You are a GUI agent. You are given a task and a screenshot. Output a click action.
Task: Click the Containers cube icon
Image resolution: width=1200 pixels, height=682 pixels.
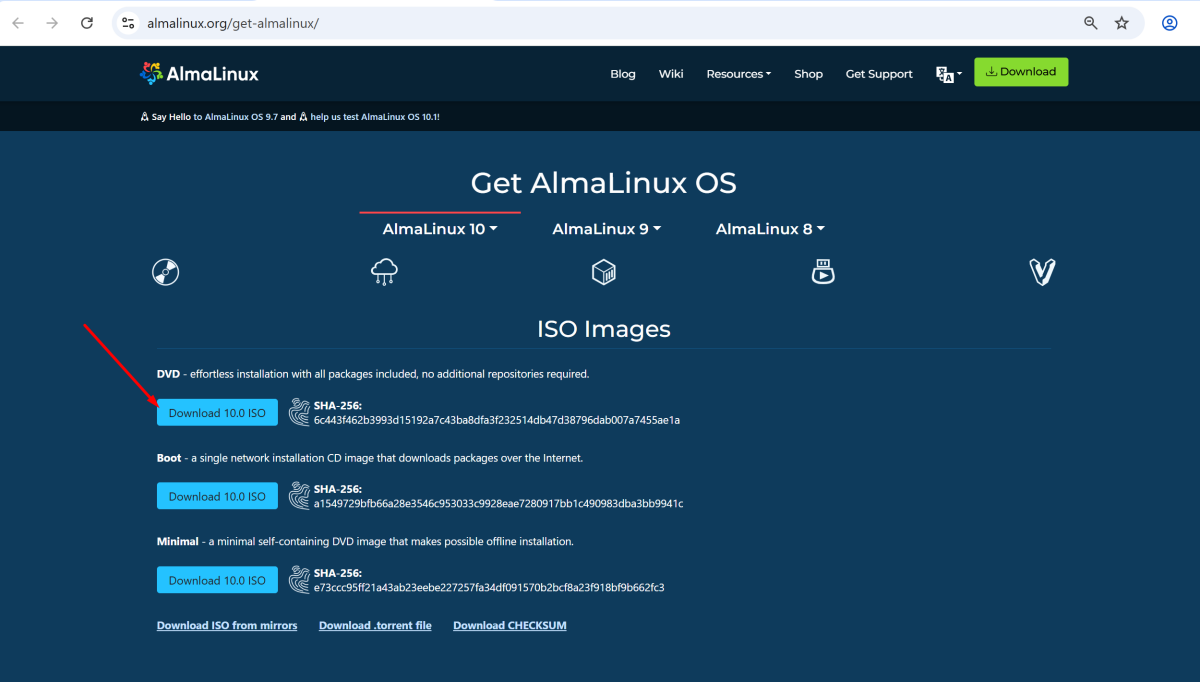(x=603, y=271)
